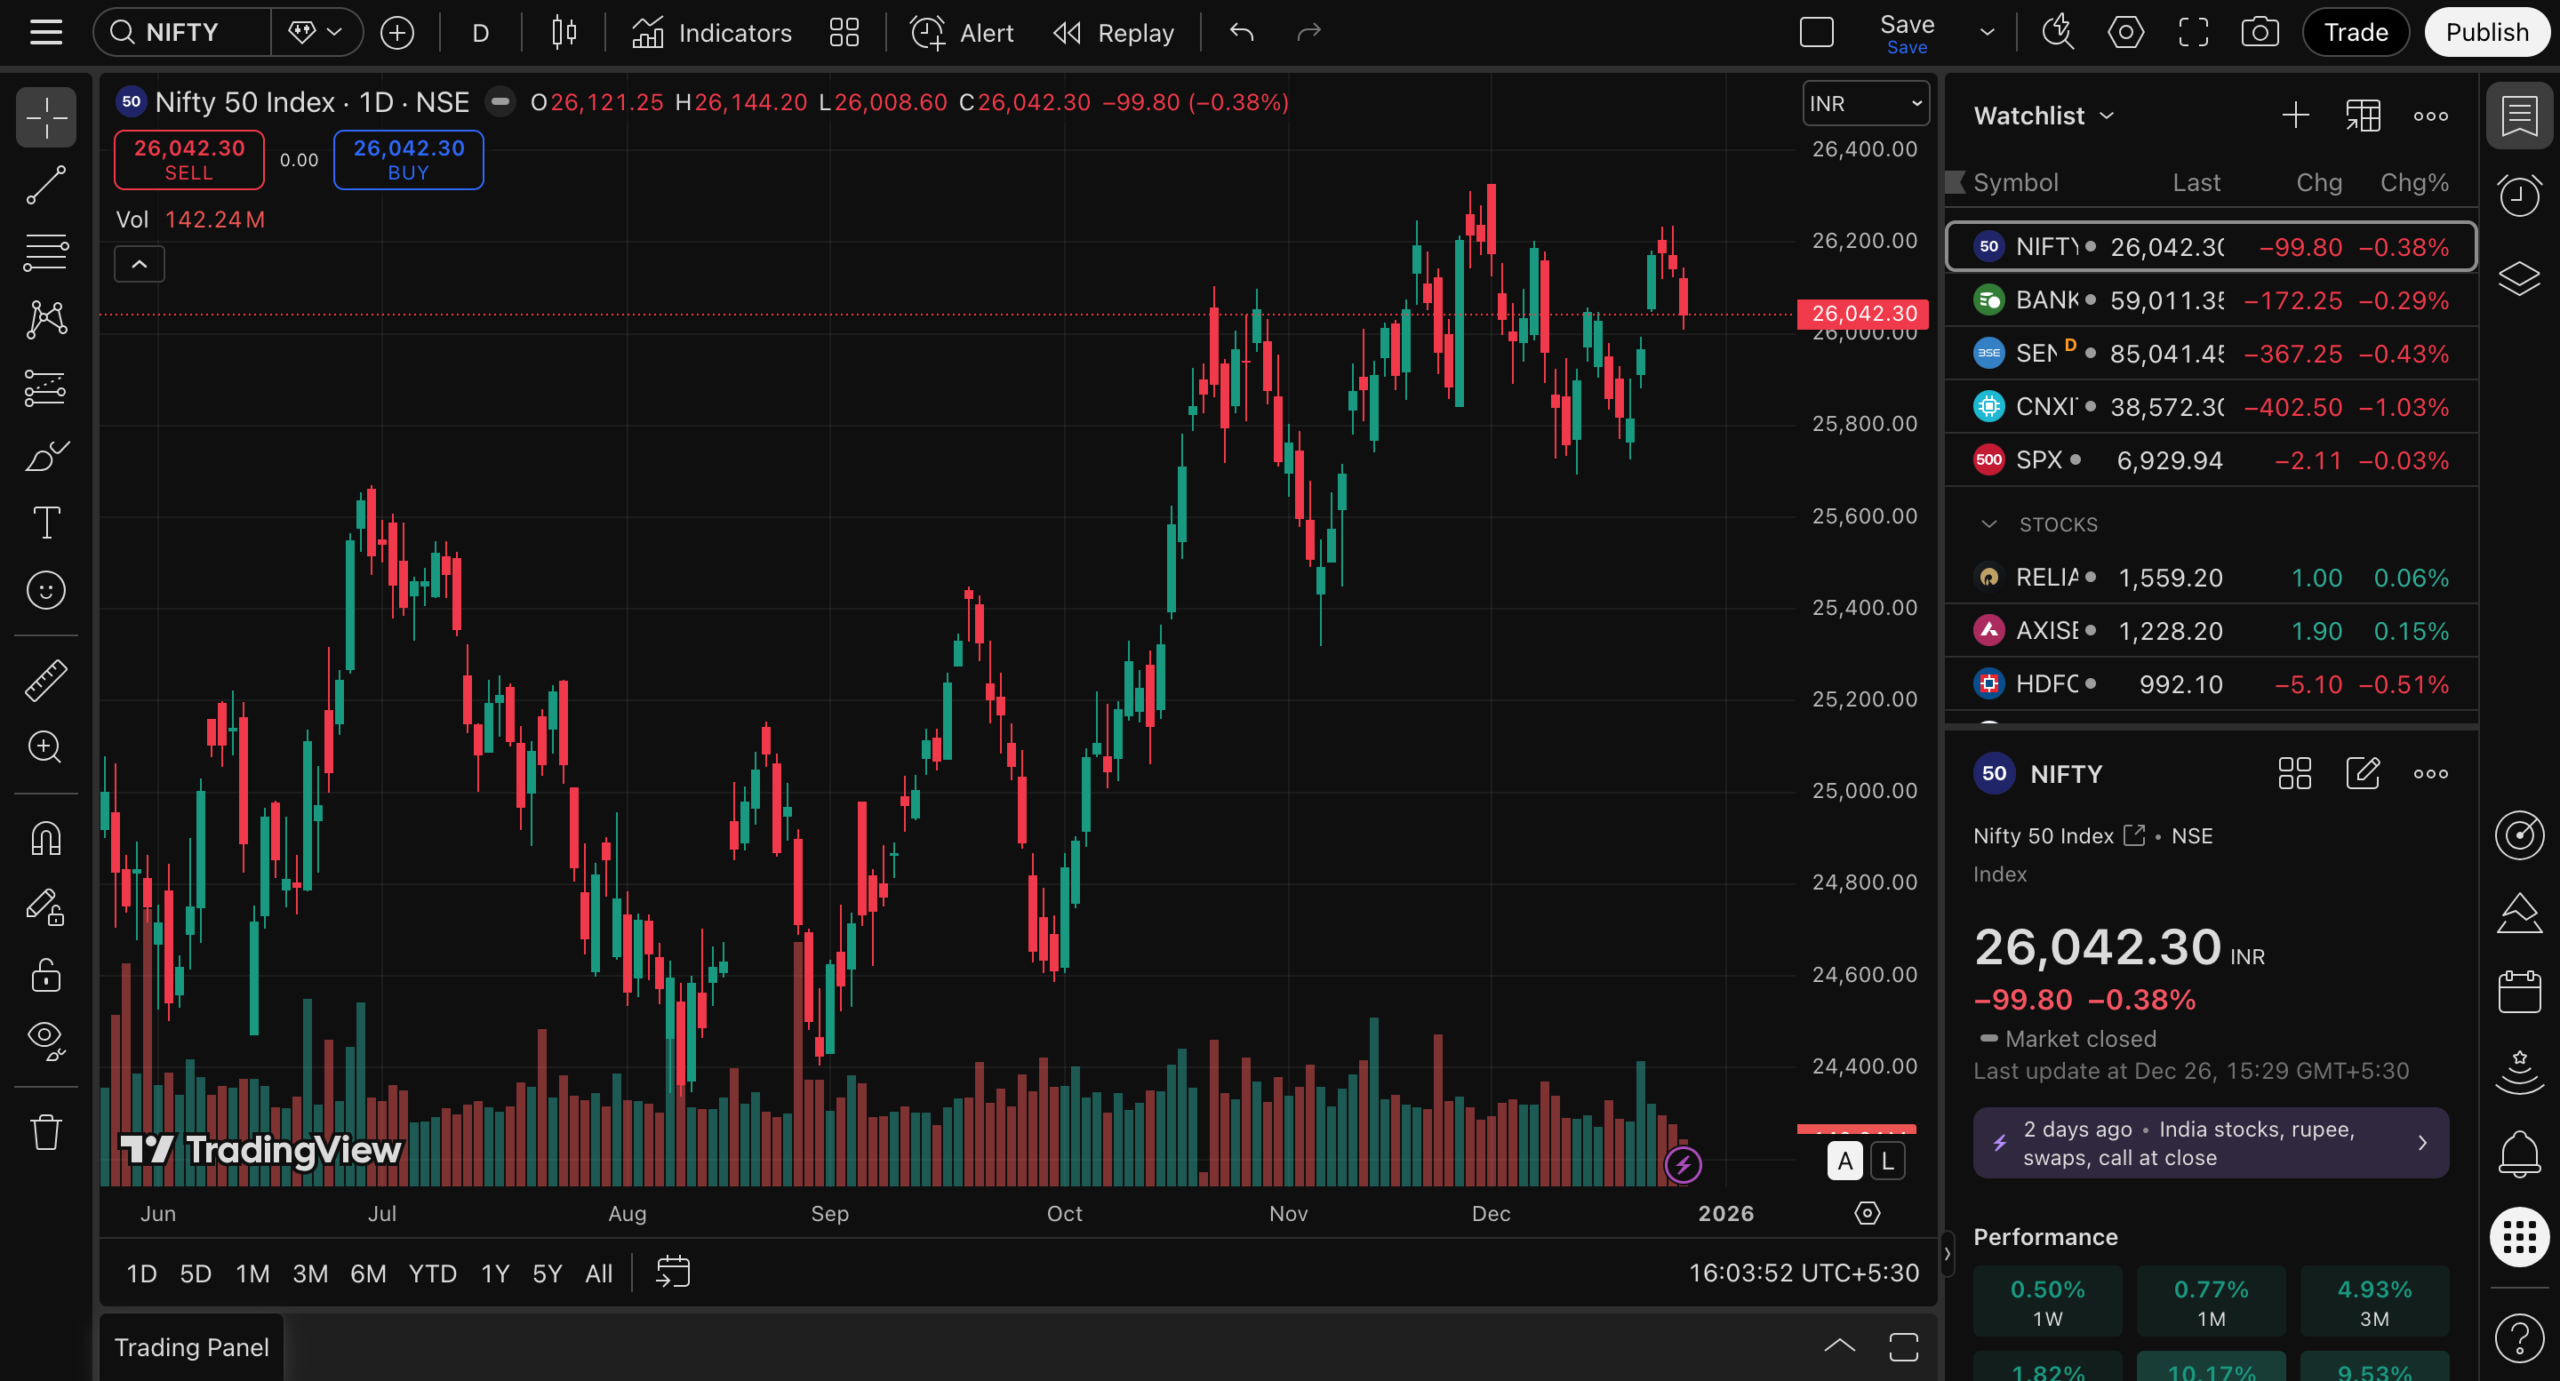Take a chart snapshot with the camera icon
The image size is (2560, 1381).
pos(2259,32)
